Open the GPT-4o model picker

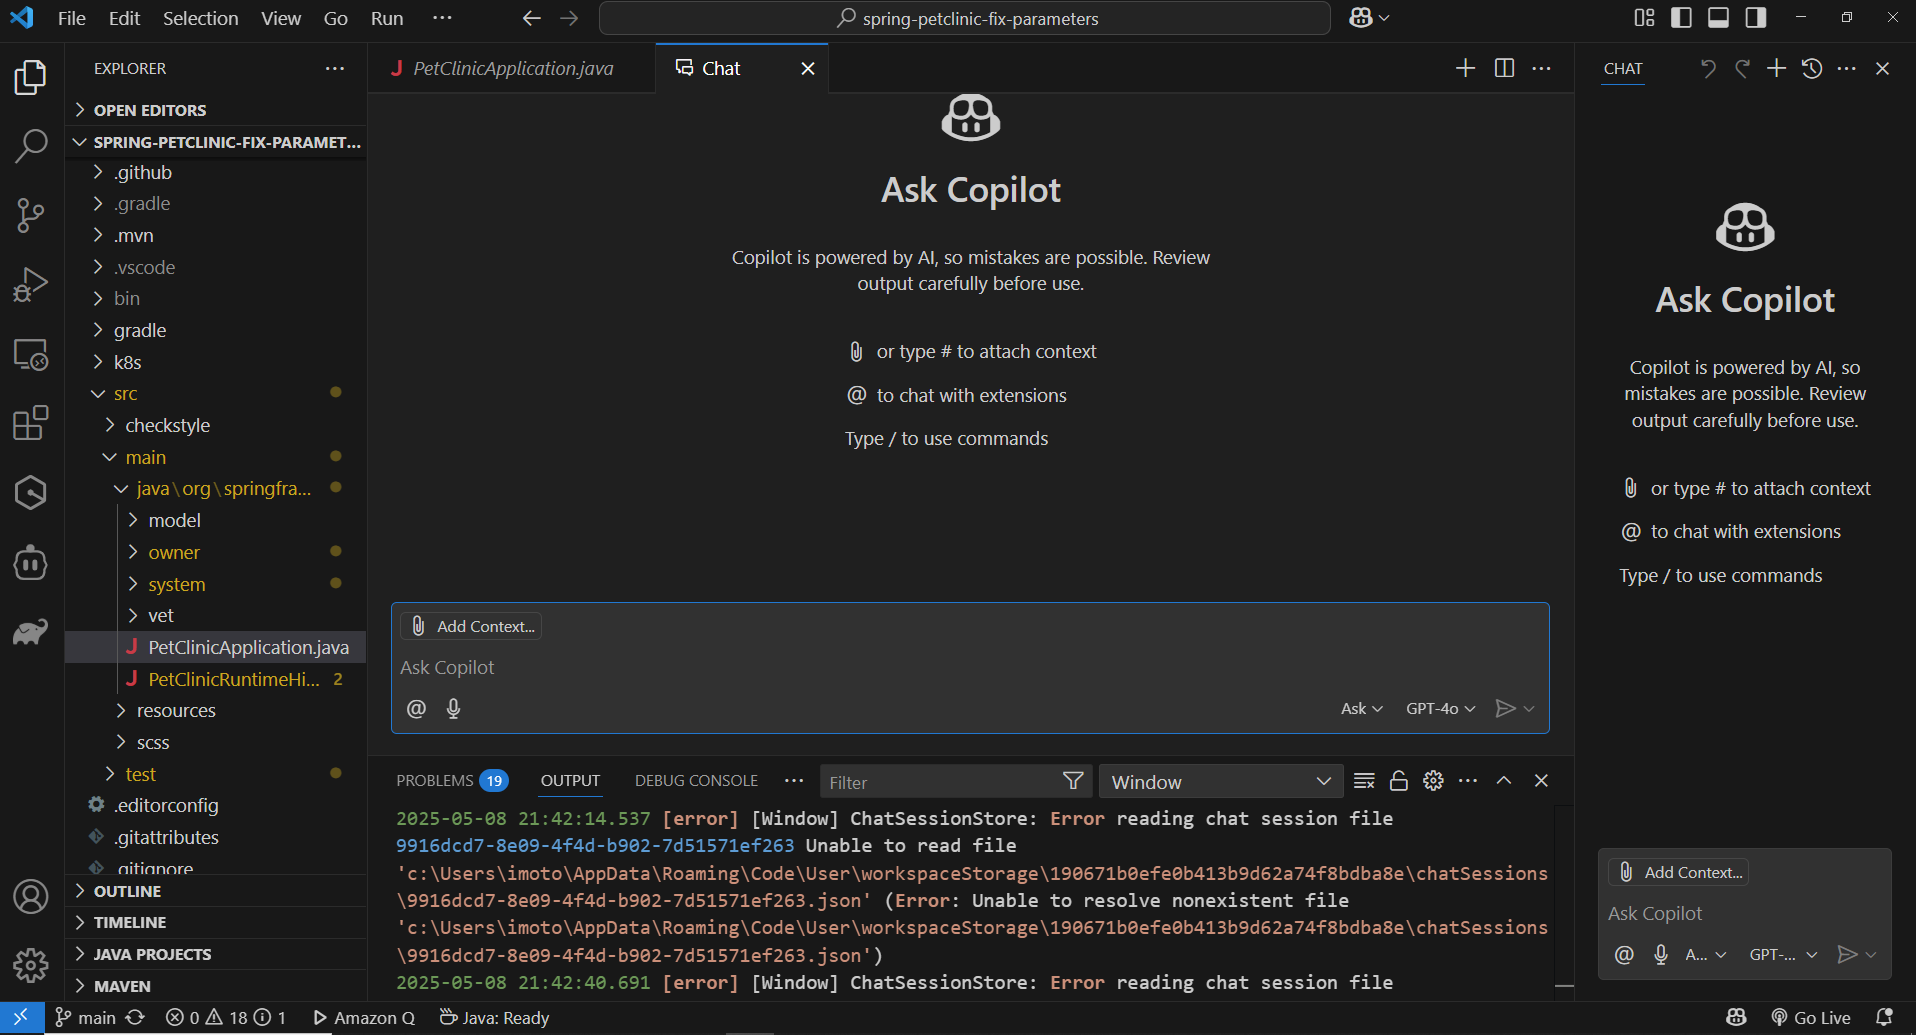(1441, 709)
